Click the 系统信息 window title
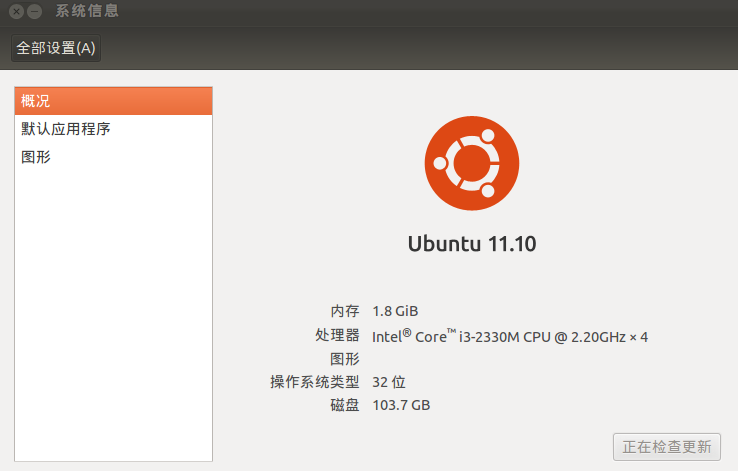738x471 pixels. pos(87,11)
